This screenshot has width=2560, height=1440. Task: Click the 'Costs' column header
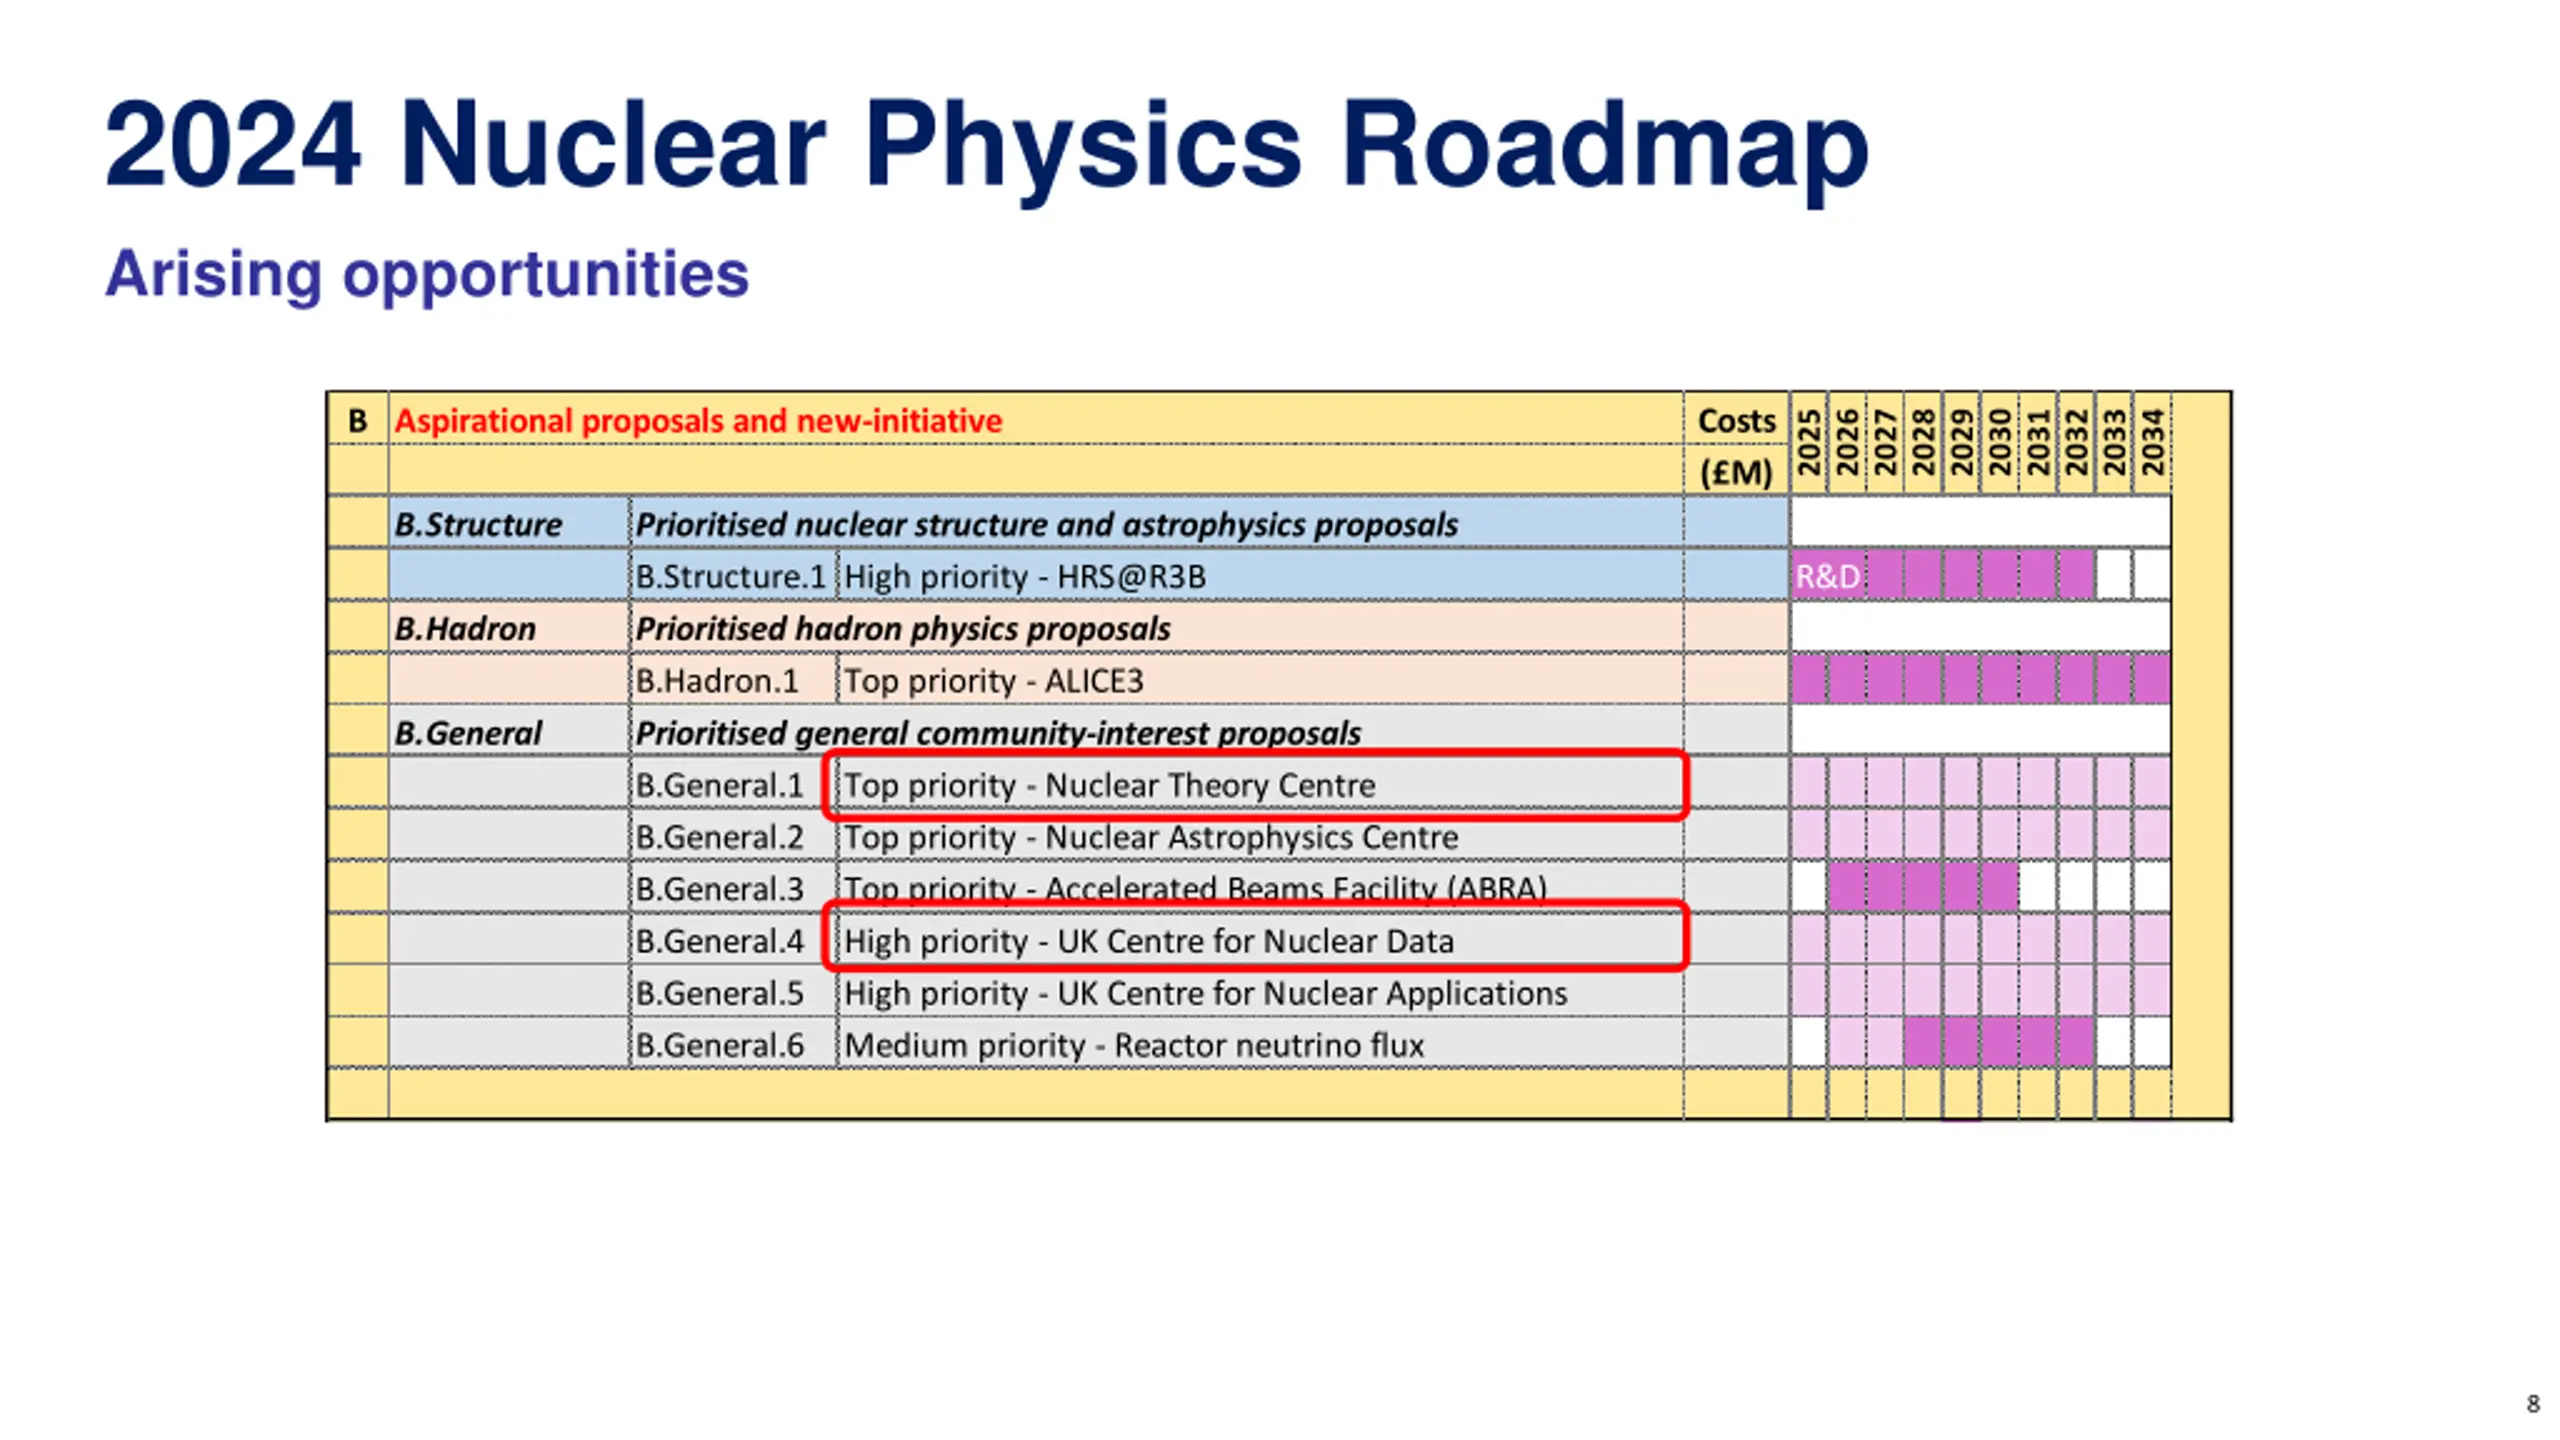[1736, 421]
